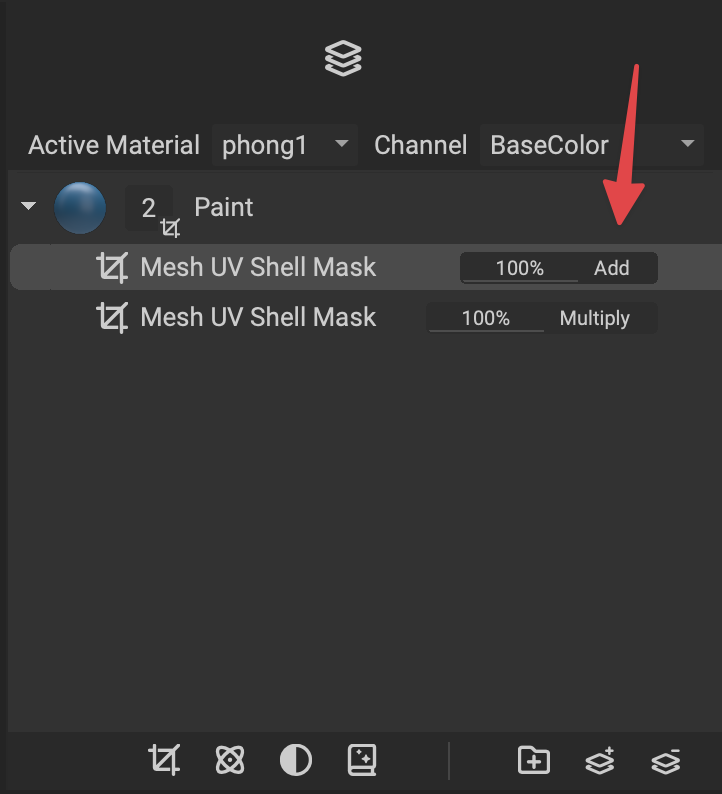Add a new layer group with folder-plus icon
The height and width of the screenshot is (794, 722).
pyautogui.click(x=534, y=761)
